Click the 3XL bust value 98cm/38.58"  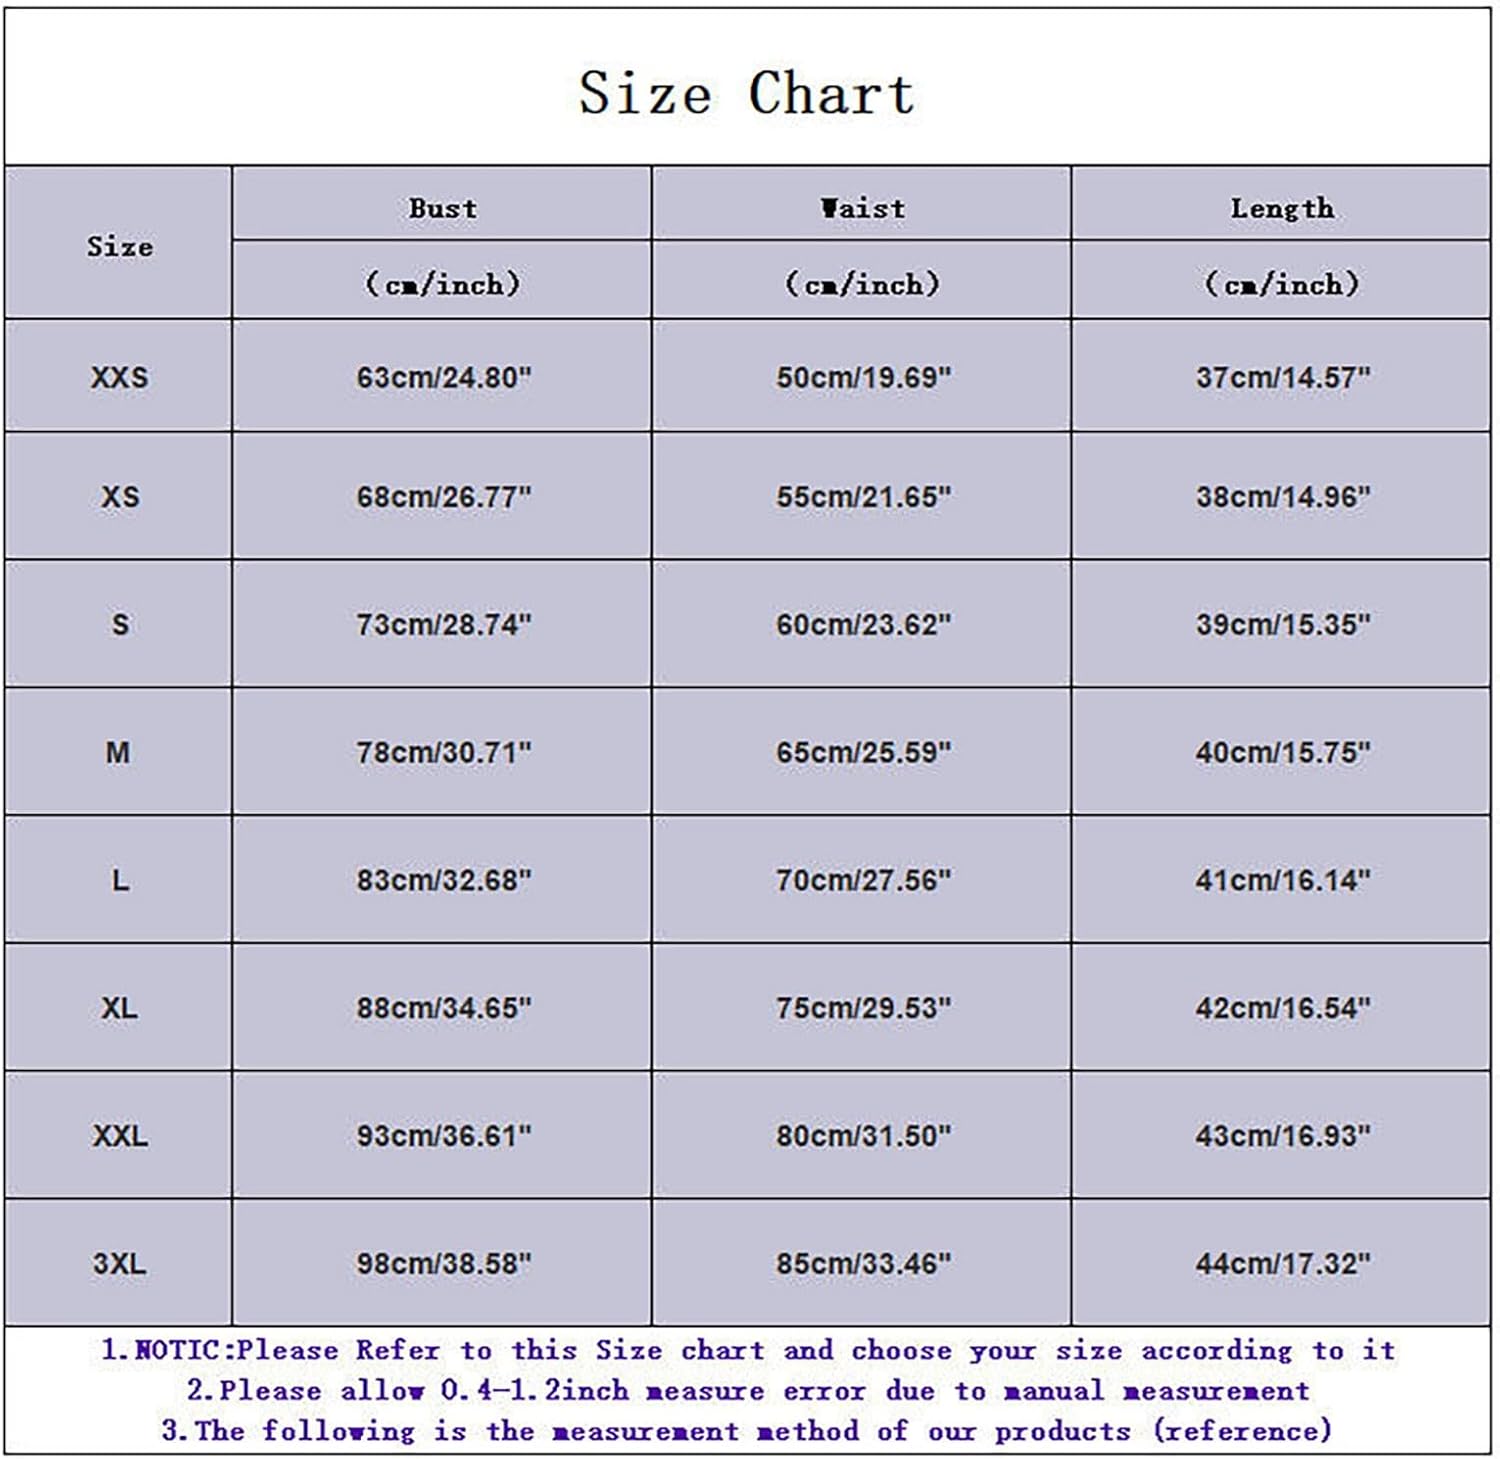coord(443,1263)
